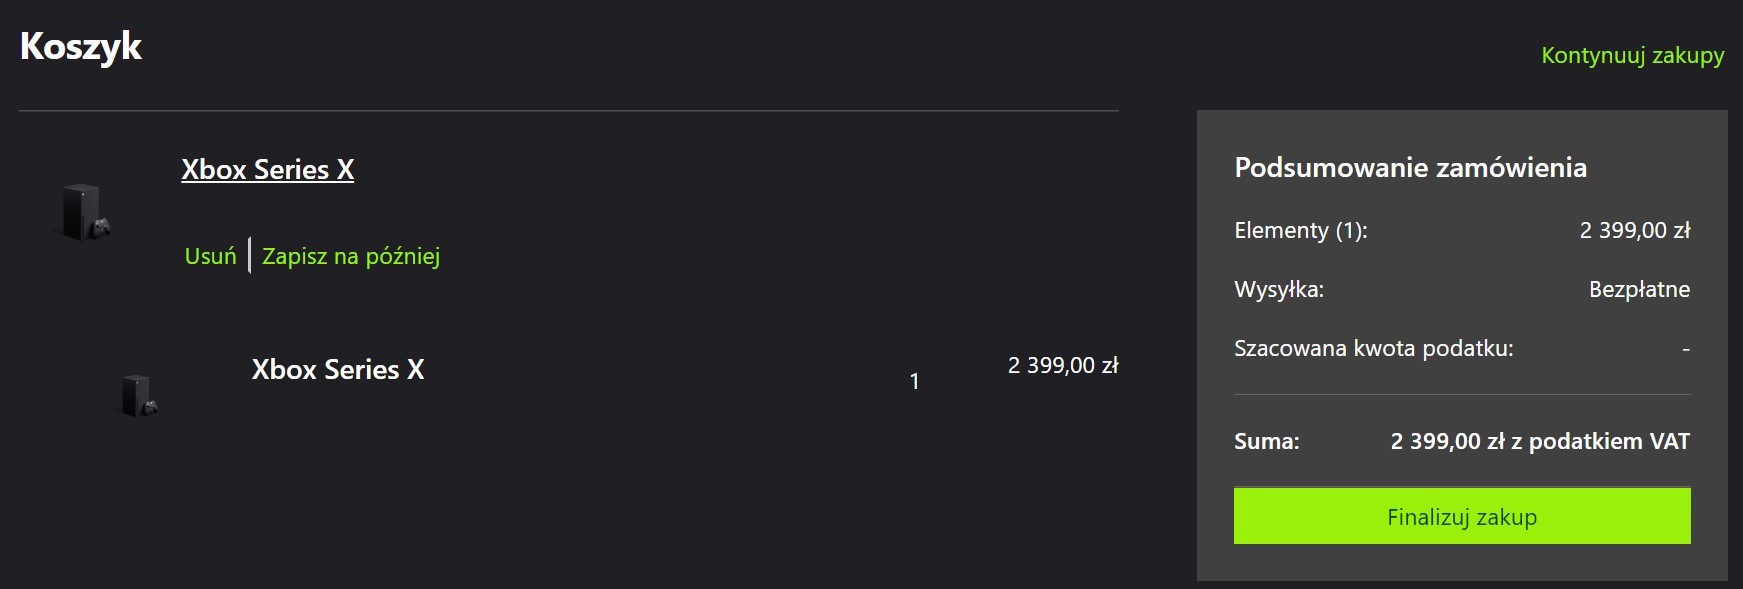Click the large Xbox Series X console thumbnail
Viewport: 1743px width, 589px height.
pos(84,211)
